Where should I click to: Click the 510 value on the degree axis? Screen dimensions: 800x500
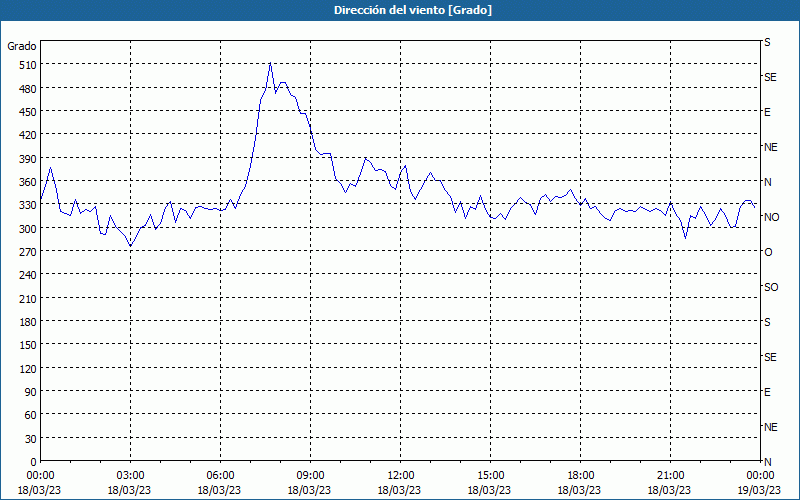pyautogui.click(x=28, y=65)
